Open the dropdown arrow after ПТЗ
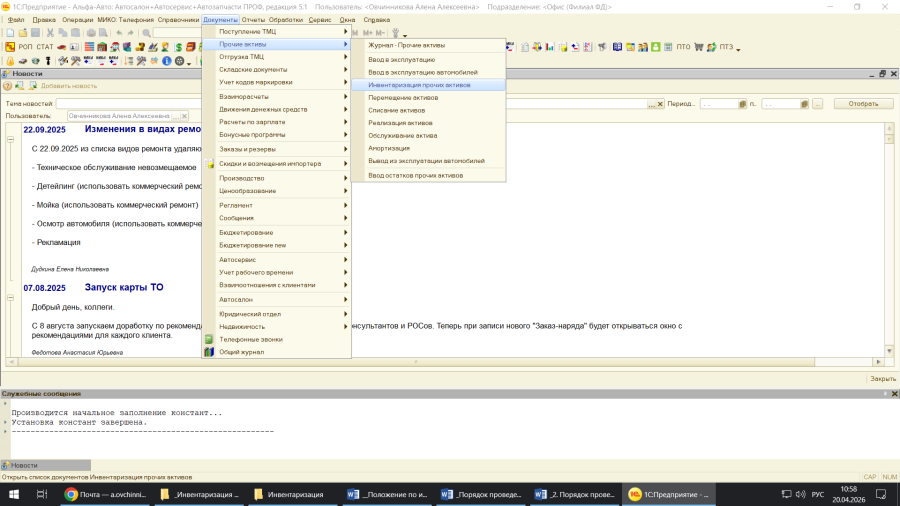Image resolution: width=900 pixels, height=506 pixels. click(x=738, y=49)
